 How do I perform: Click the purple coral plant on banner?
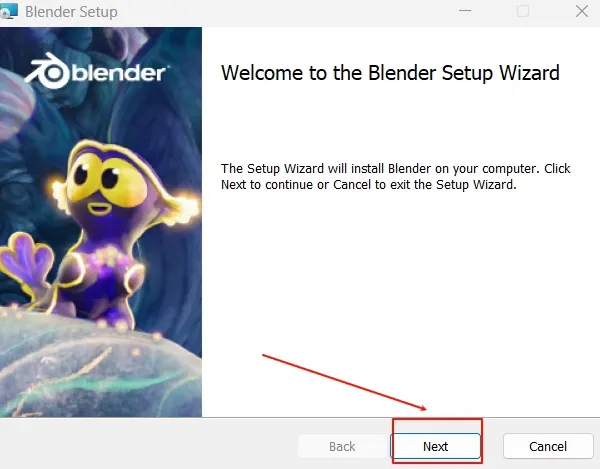pos(26,261)
